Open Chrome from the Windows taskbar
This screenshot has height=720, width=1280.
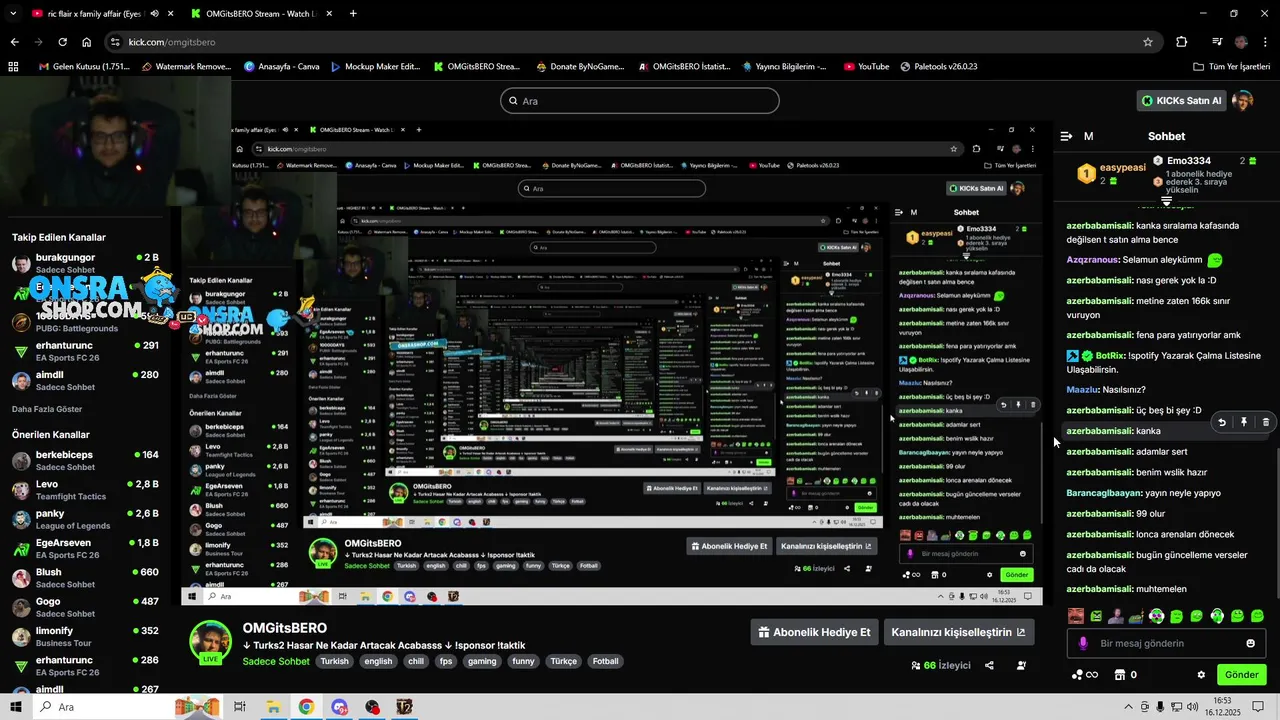[306, 707]
